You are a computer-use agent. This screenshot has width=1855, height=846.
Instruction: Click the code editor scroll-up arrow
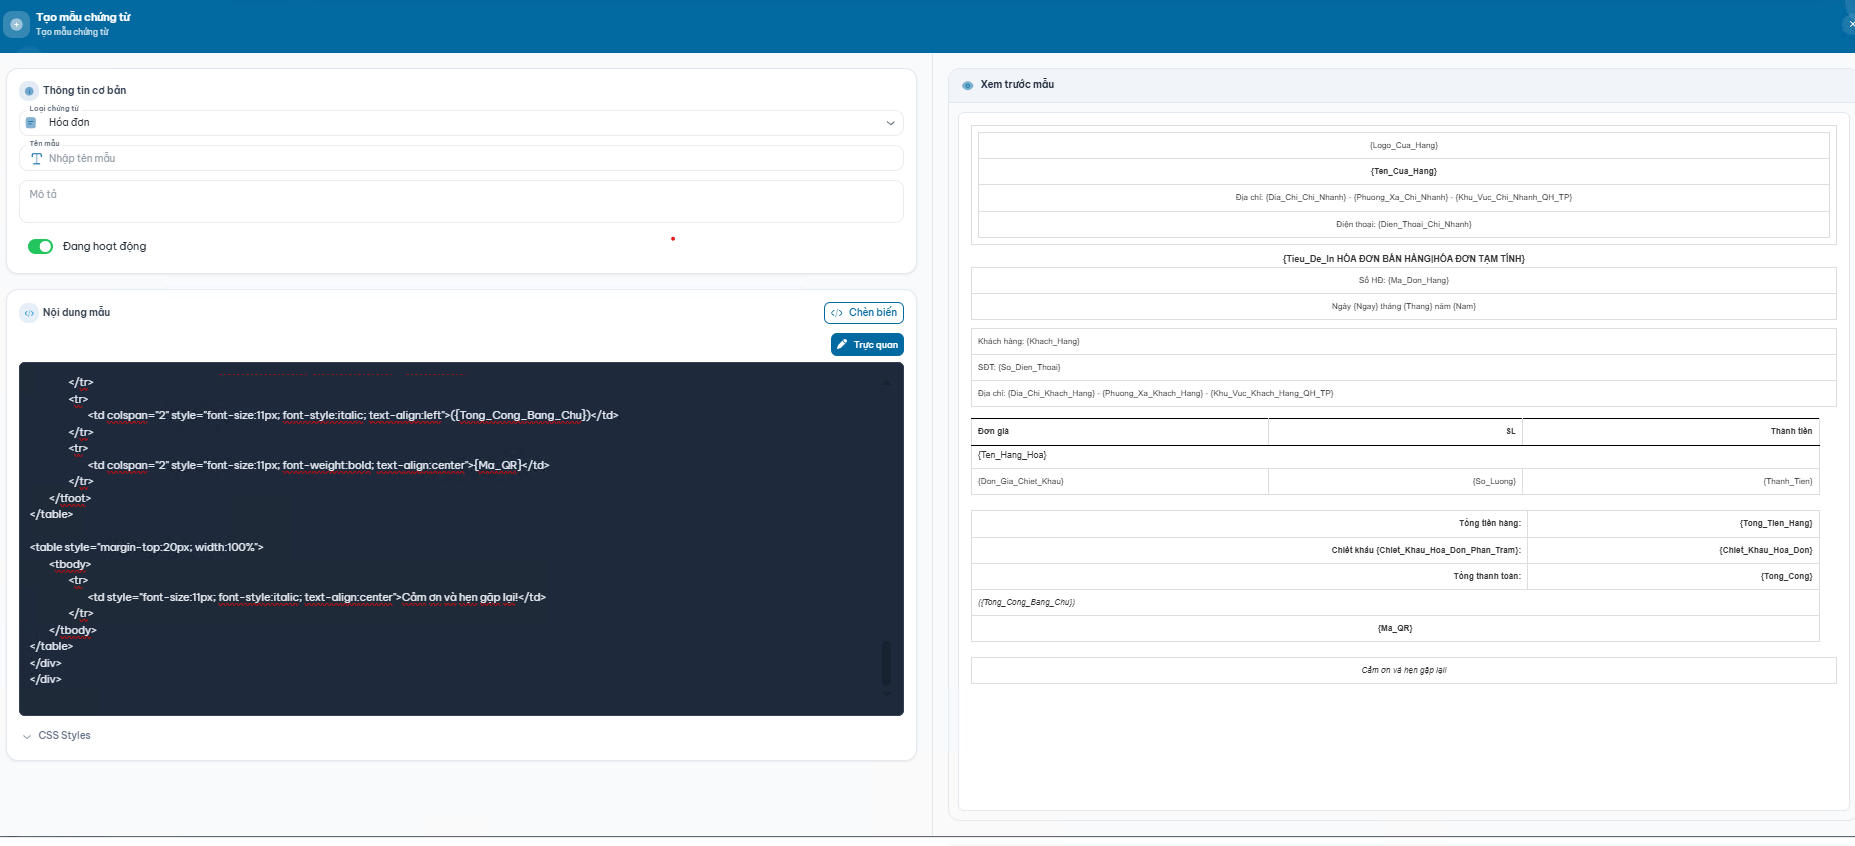pyautogui.click(x=886, y=382)
